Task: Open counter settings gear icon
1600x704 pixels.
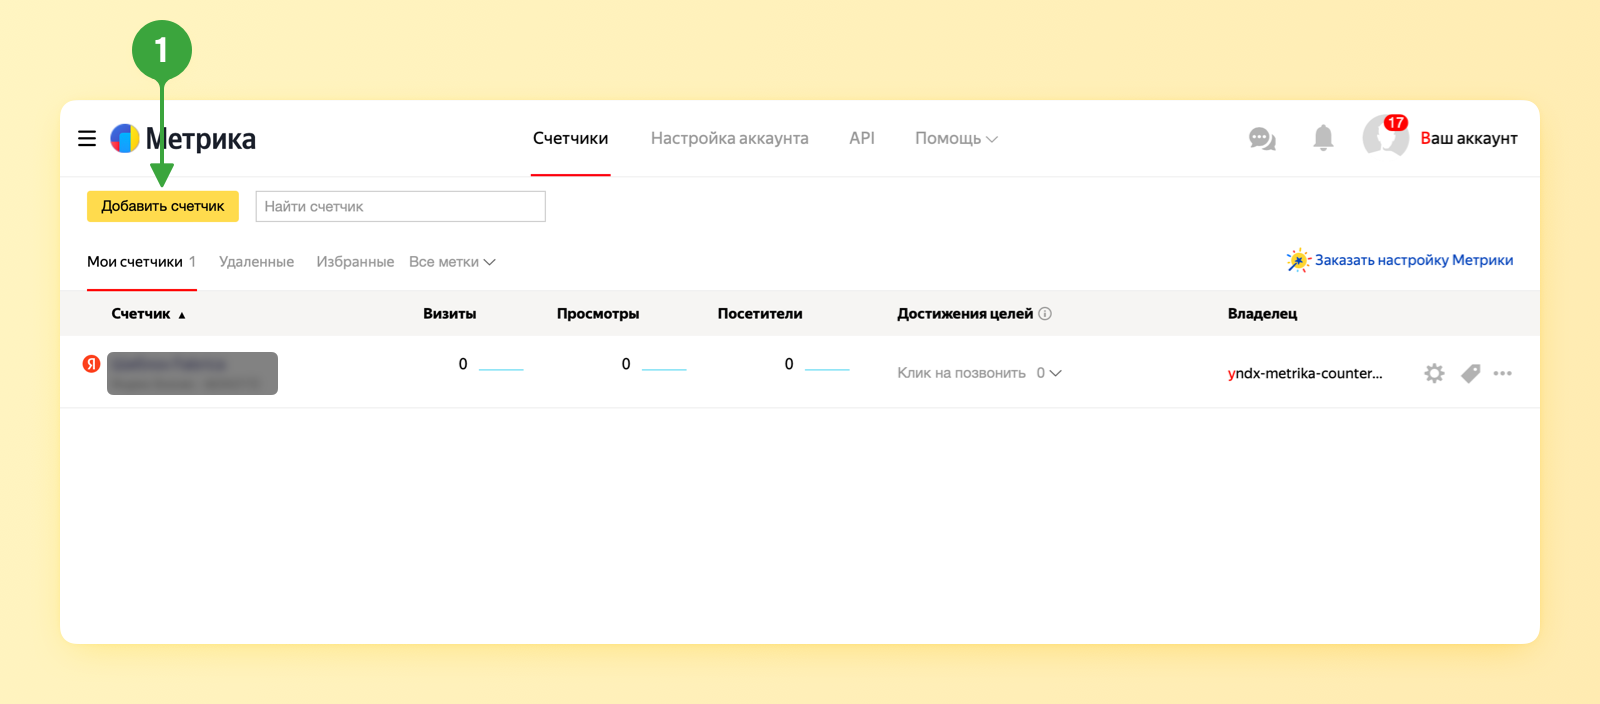Action: 1434,373
